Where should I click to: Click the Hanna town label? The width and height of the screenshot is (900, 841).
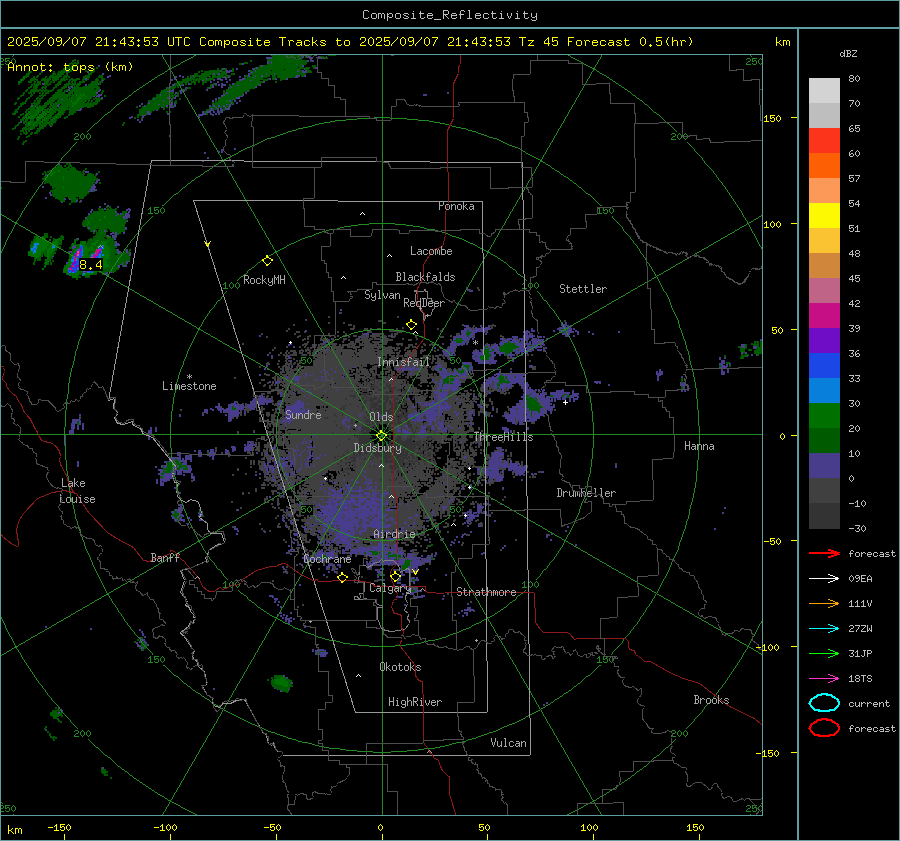click(699, 446)
